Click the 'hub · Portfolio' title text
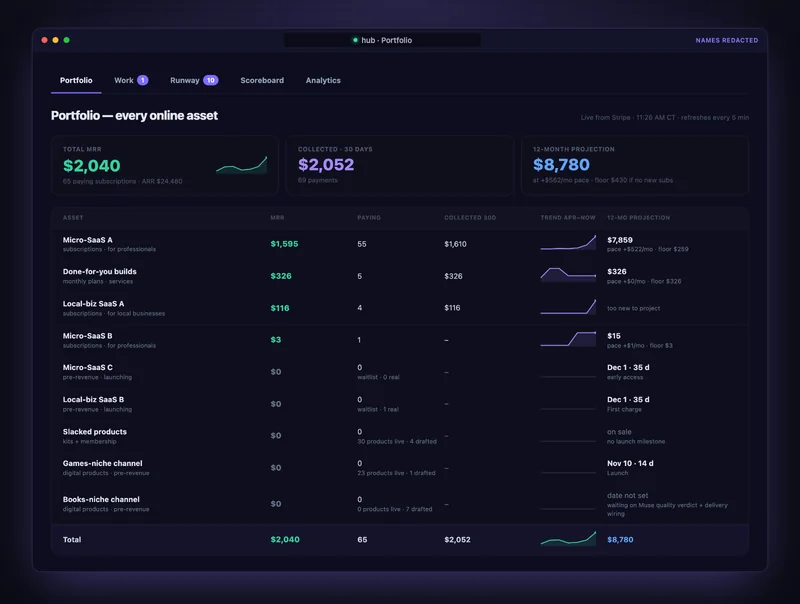The image size is (800, 604). tap(386, 40)
